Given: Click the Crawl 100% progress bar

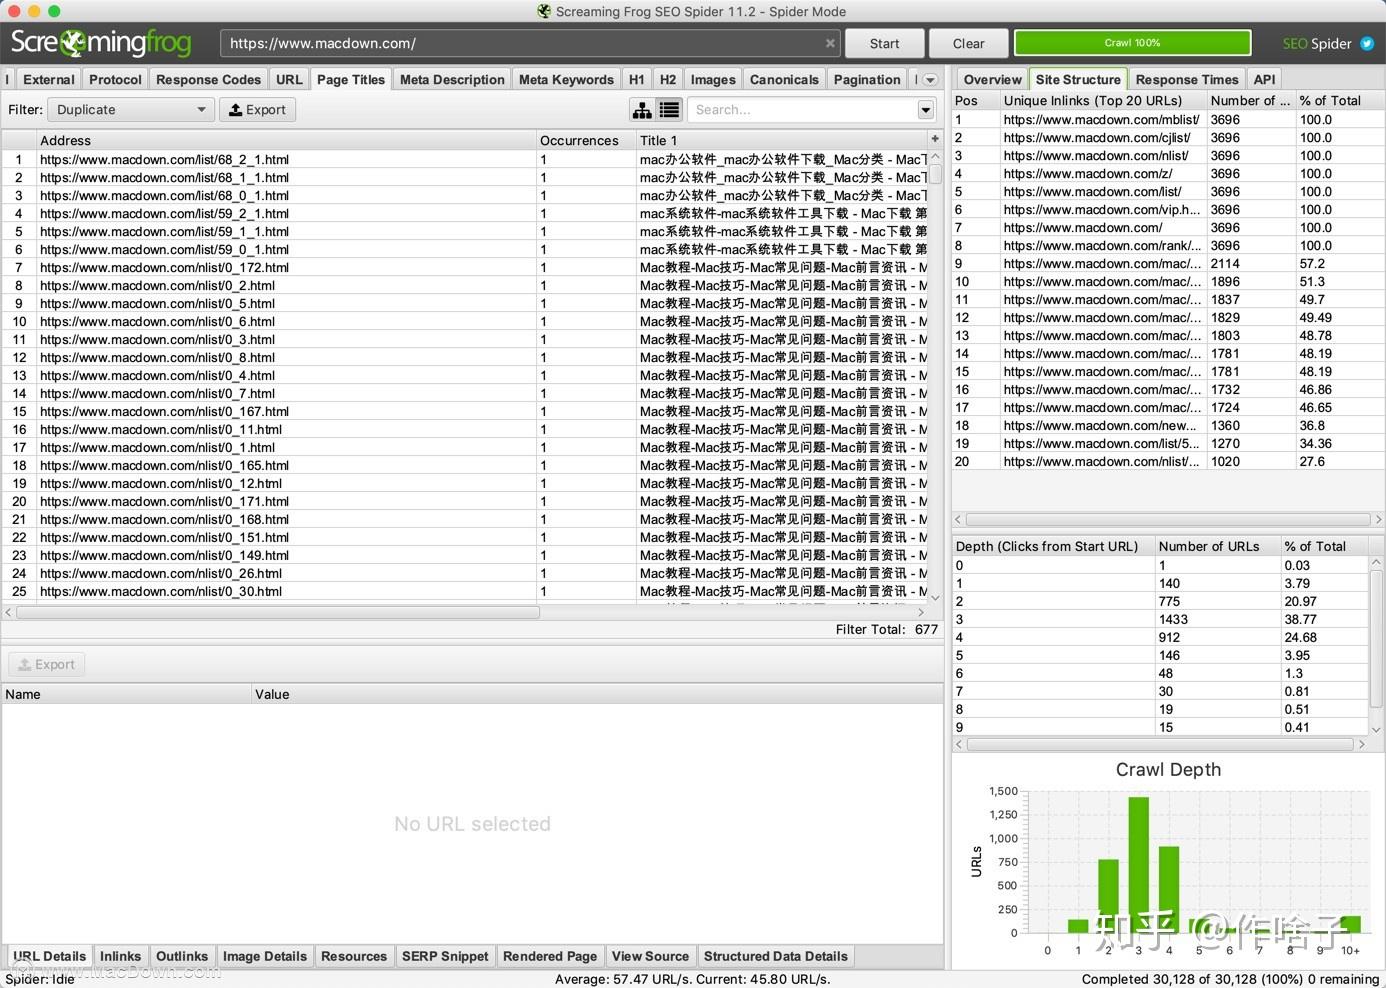Looking at the screenshot, I should coord(1132,43).
